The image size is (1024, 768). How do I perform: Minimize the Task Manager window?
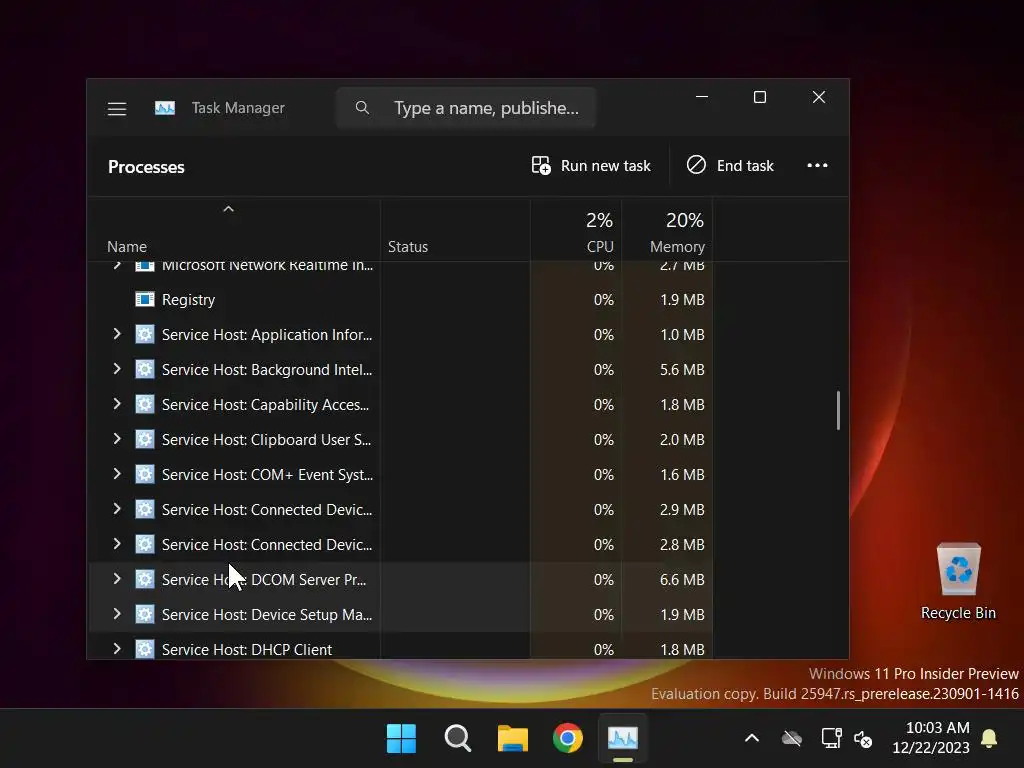pyautogui.click(x=702, y=97)
